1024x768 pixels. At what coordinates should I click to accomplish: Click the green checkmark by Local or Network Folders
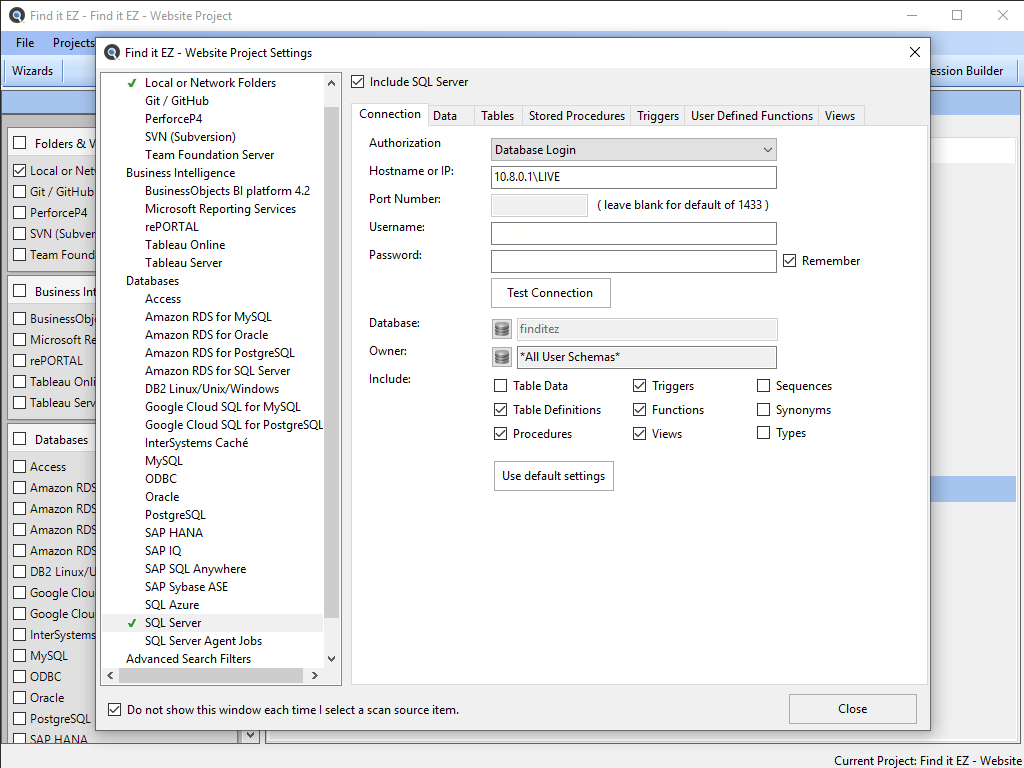click(x=132, y=83)
